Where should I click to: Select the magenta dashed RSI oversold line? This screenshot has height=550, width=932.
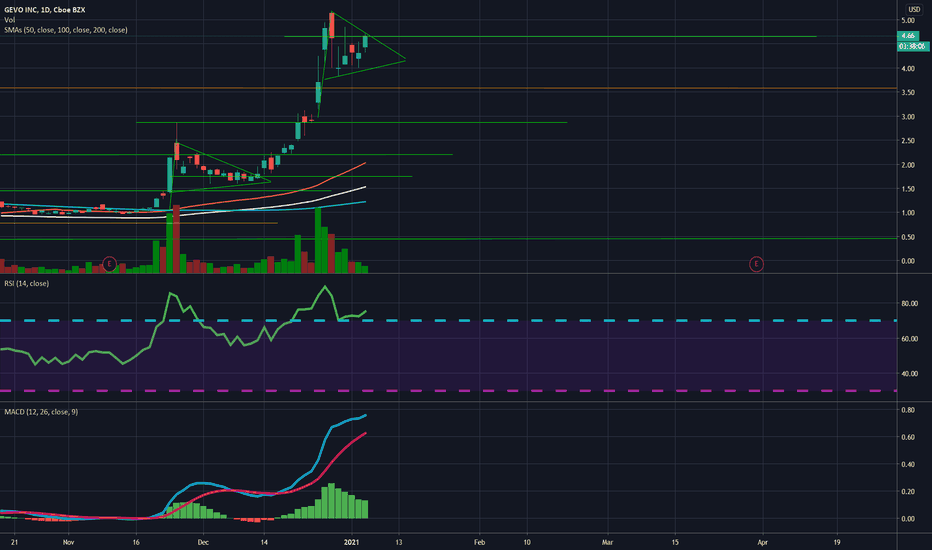pos(448,391)
